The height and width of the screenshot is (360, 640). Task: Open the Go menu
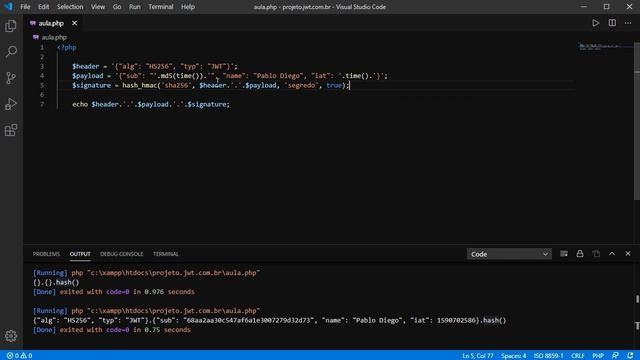tap(117, 7)
